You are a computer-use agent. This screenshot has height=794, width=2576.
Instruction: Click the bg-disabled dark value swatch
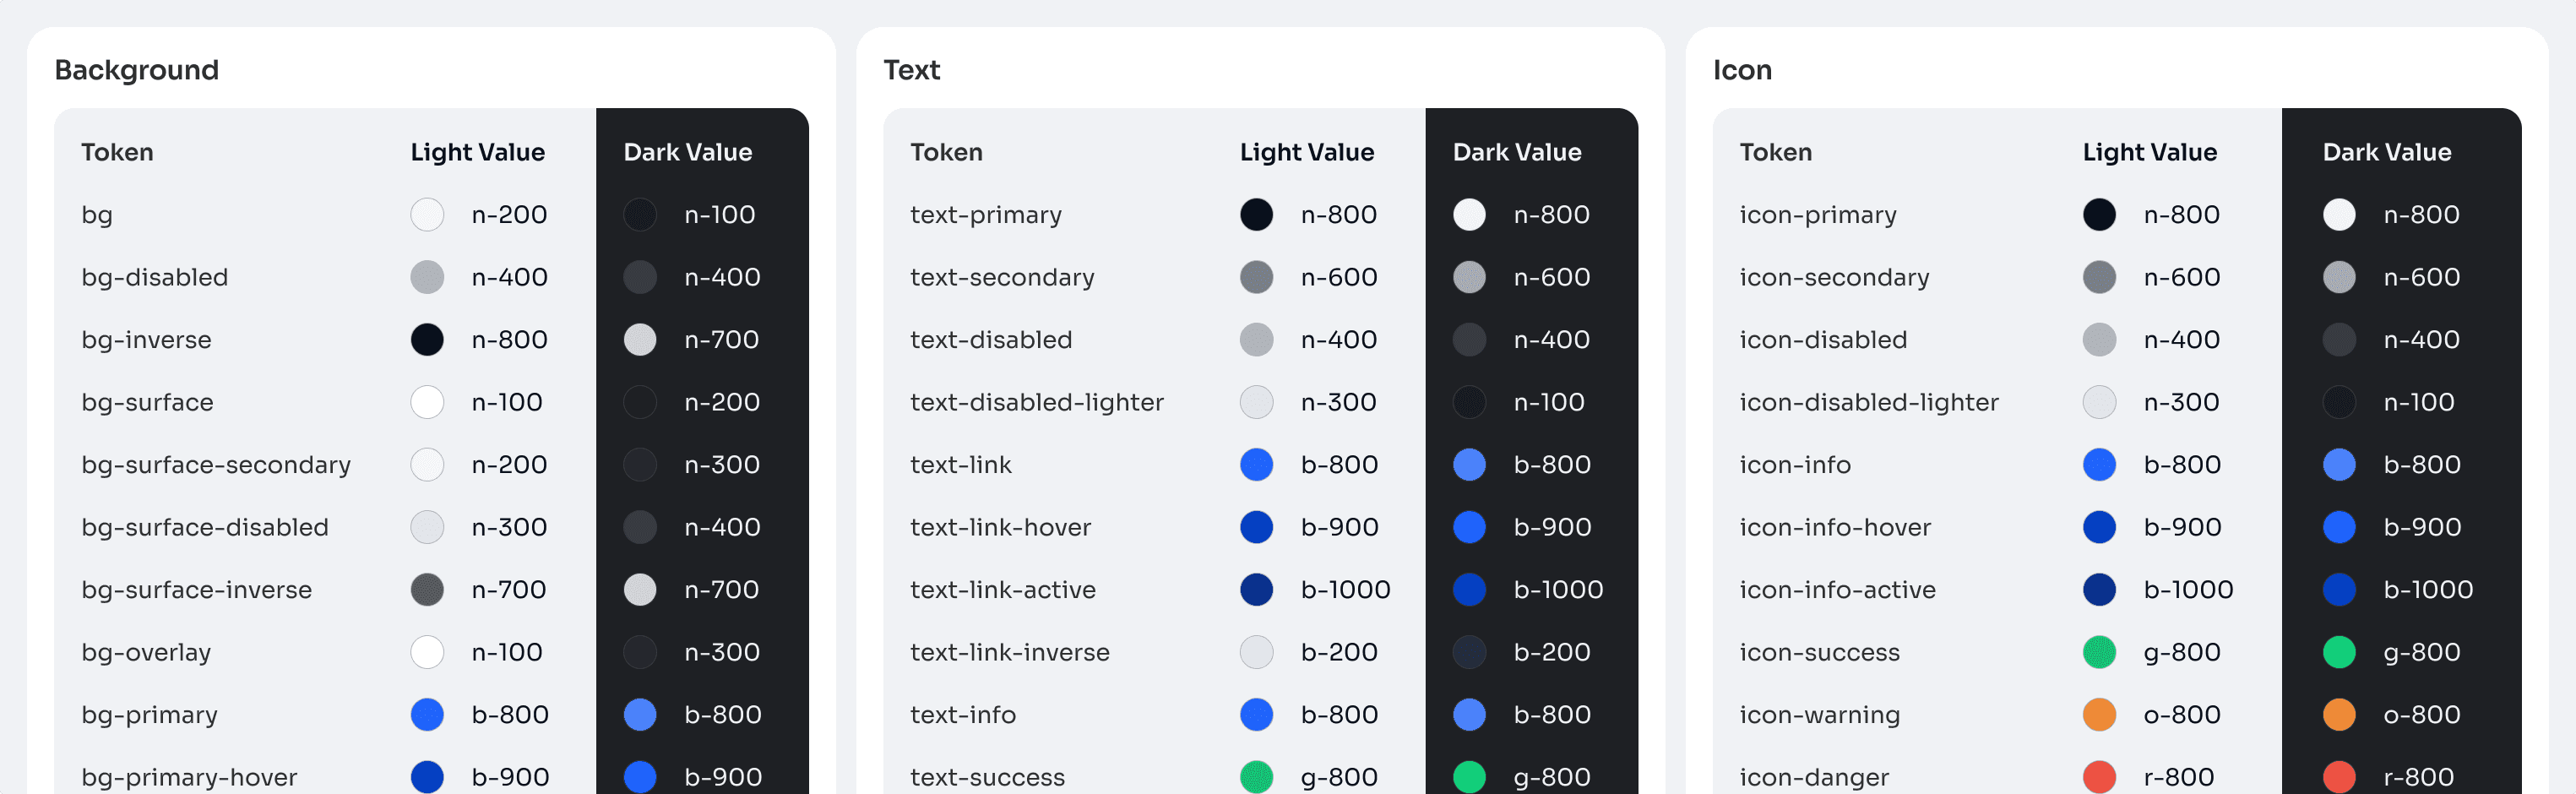coord(640,277)
